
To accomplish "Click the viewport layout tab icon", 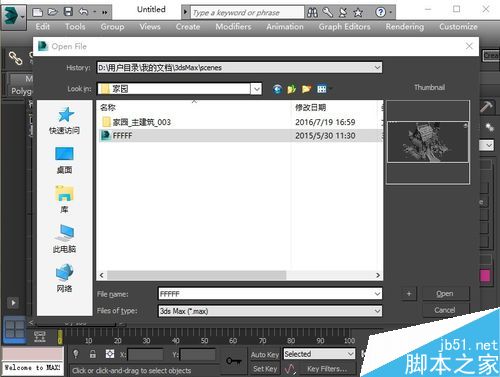I will click(15, 329).
